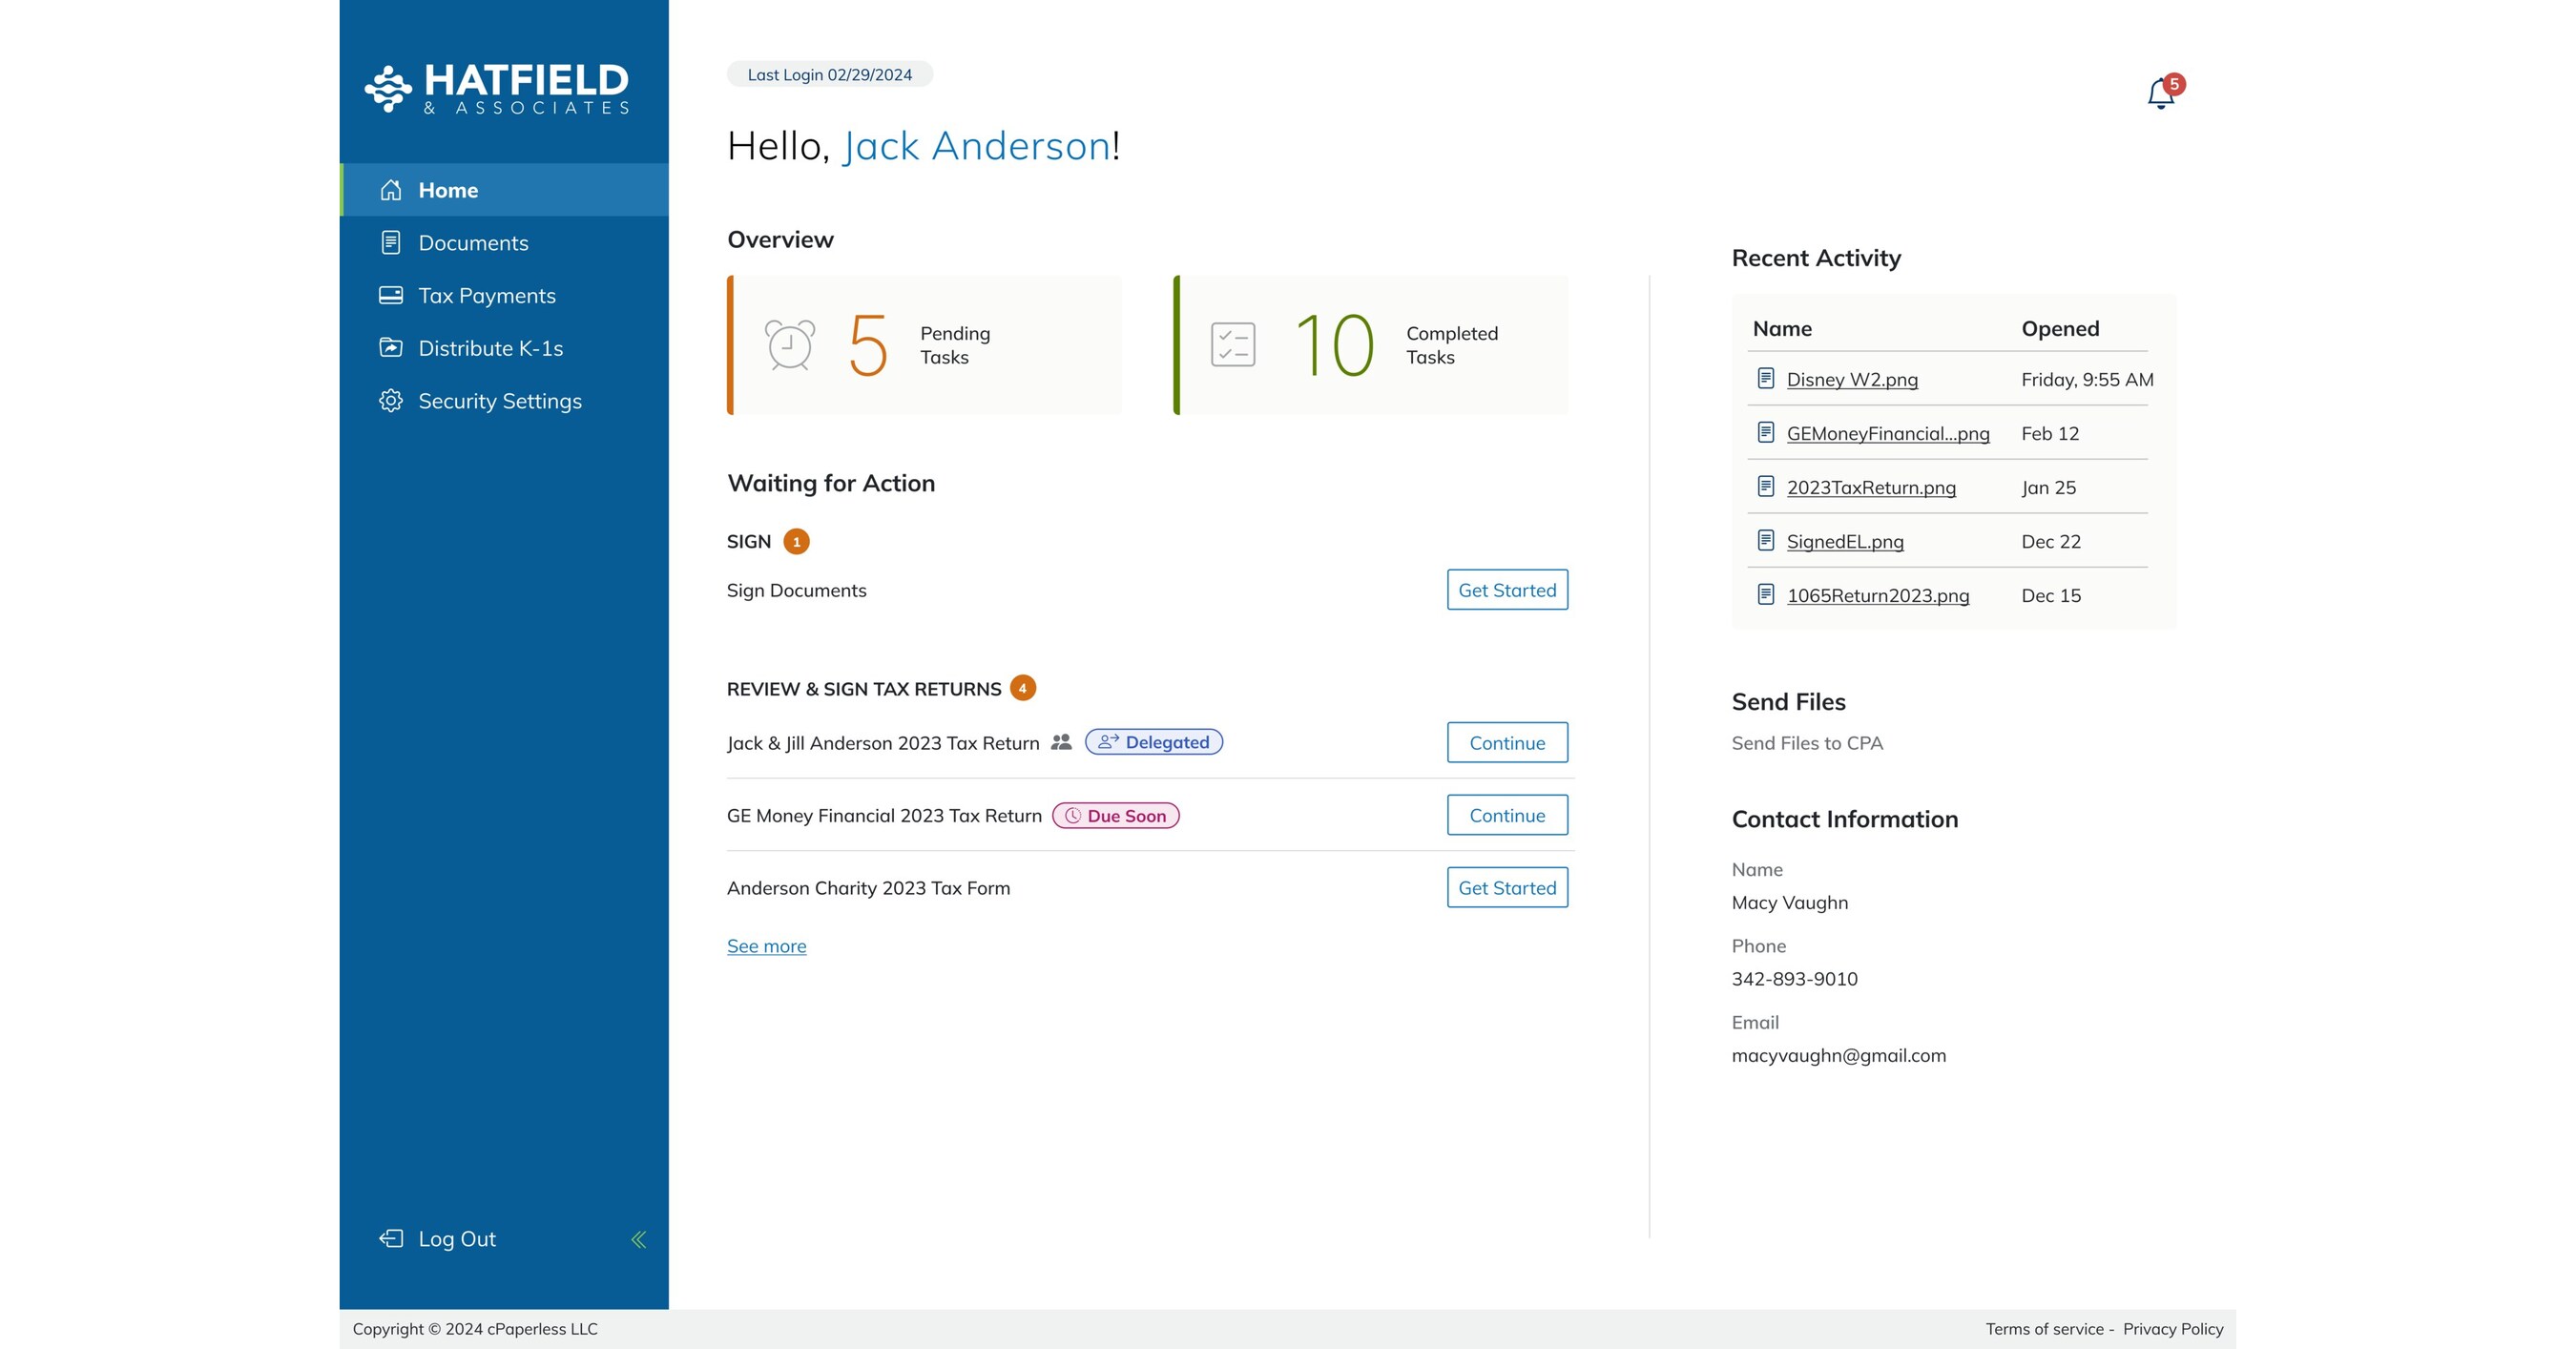Open the Security Settings gear icon
The image size is (2576, 1349).
click(391, 401)
